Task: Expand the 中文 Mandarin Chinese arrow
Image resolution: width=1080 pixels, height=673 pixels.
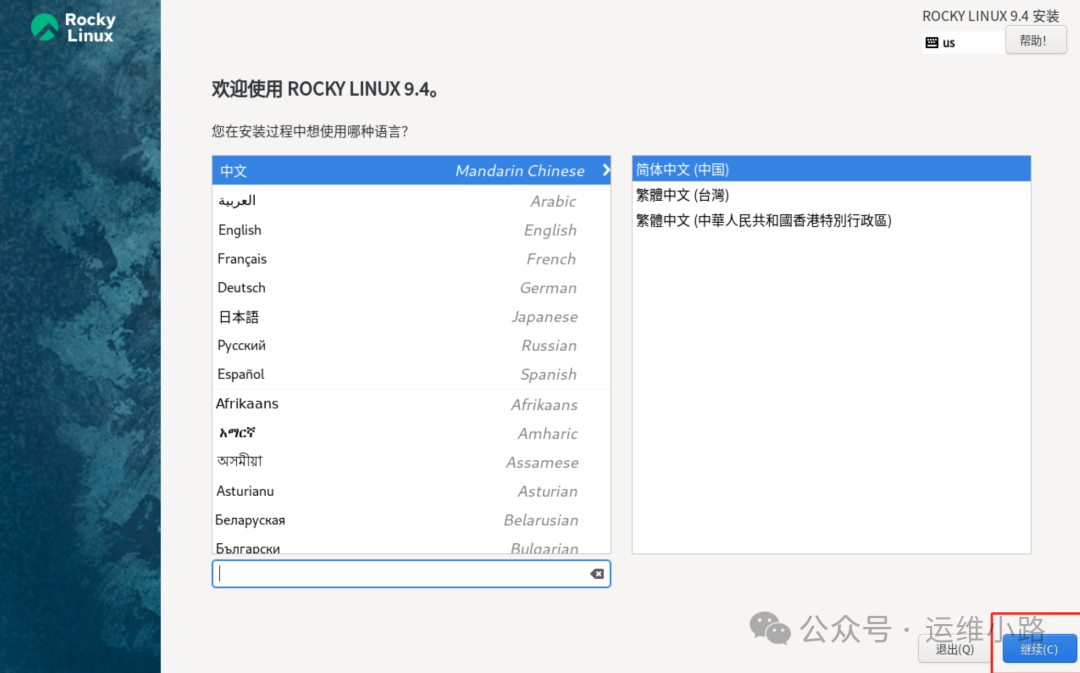Action: tap(605, 170)
